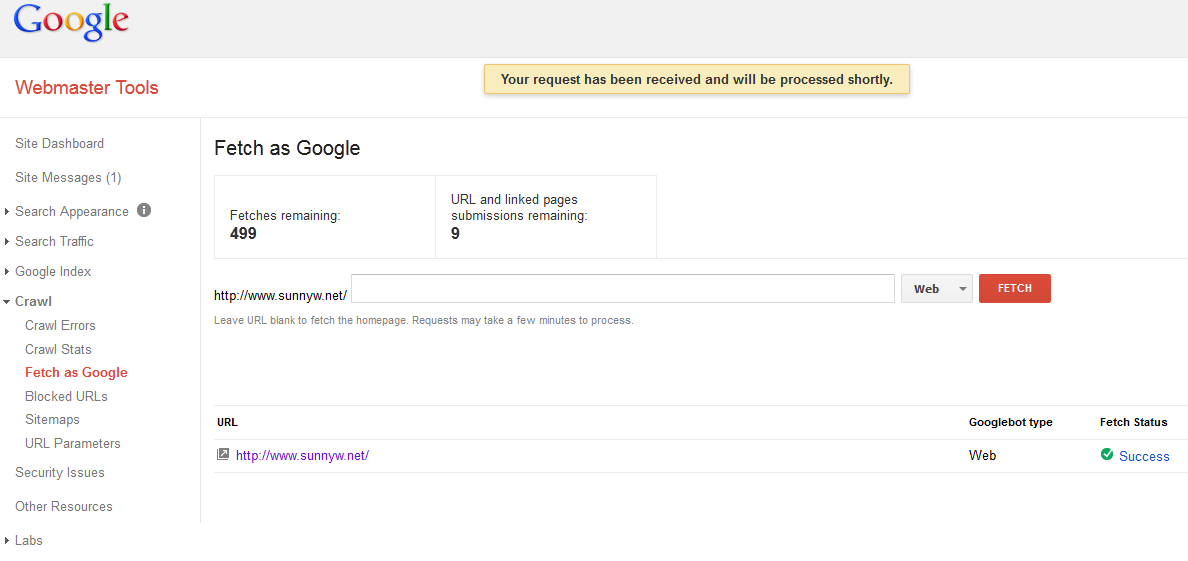Go to Crawl Errors
This screenshot has width=1188, height=561.
[61, 325]
